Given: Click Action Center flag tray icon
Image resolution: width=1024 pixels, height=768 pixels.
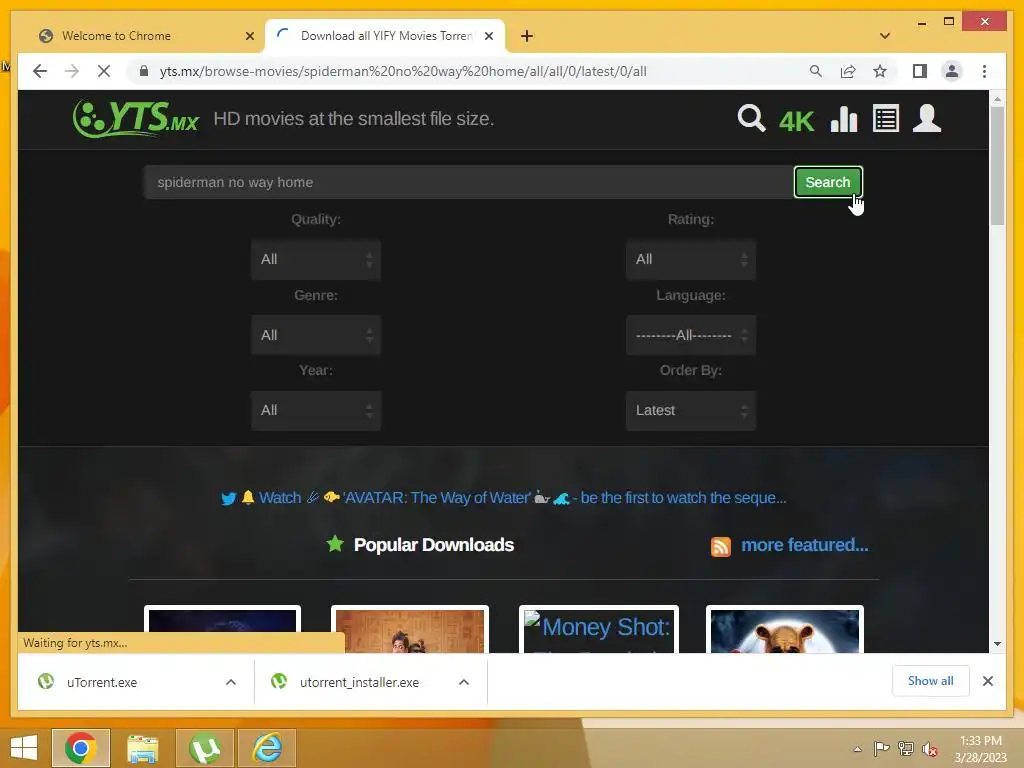Looking at the screenshot, I should coord(882,749).
